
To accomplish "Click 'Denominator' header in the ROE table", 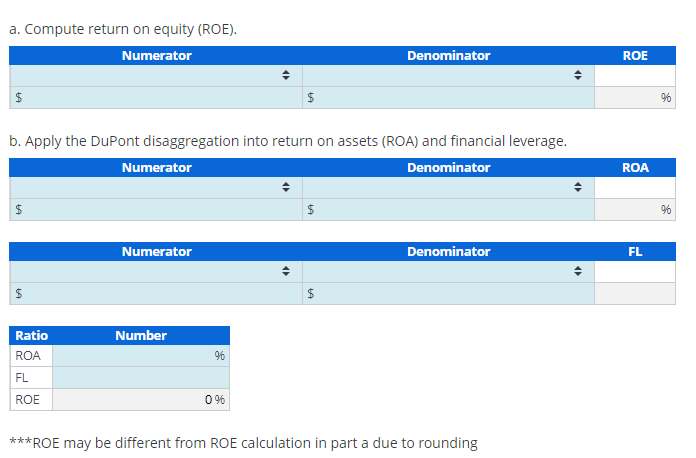I will (x=449, y=55).
